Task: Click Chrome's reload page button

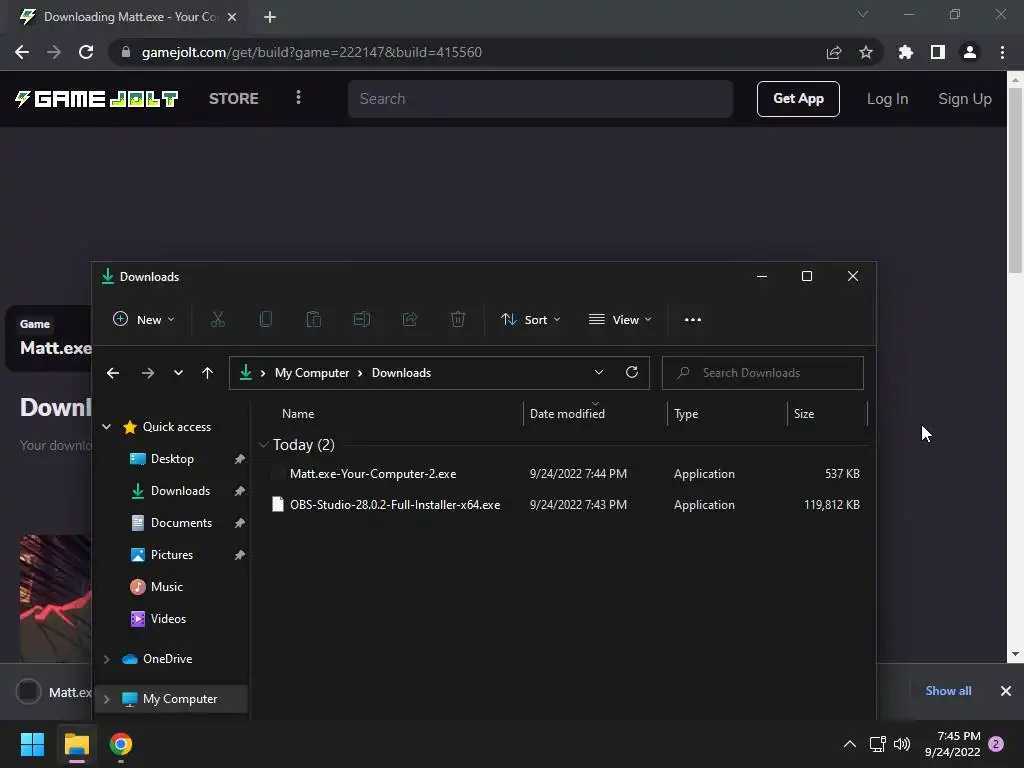Action: 86,52
